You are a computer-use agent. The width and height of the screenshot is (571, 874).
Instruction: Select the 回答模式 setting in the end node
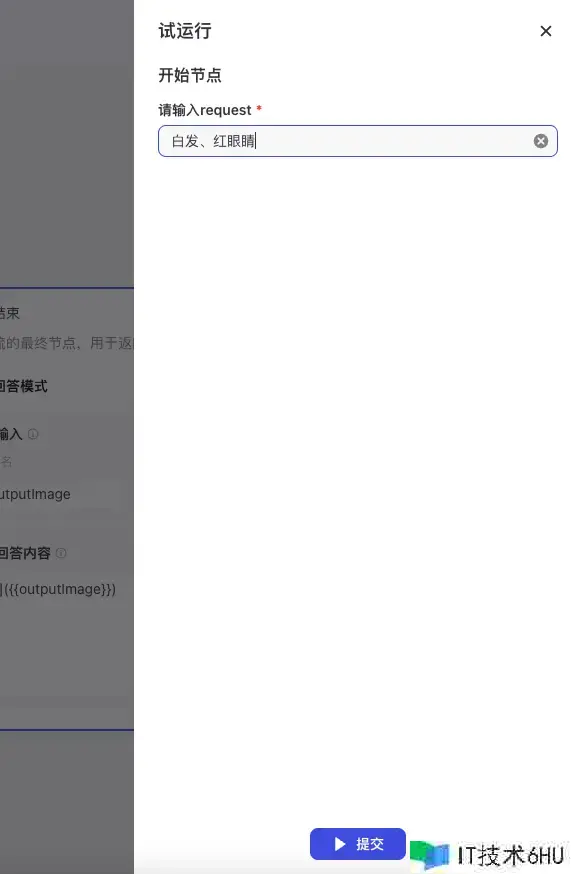pos(23,386)
